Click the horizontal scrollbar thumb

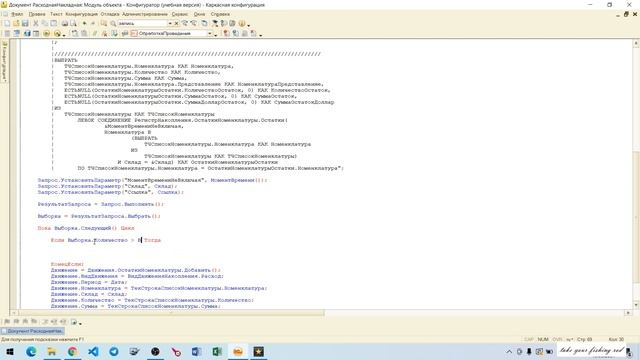point(172,313)
